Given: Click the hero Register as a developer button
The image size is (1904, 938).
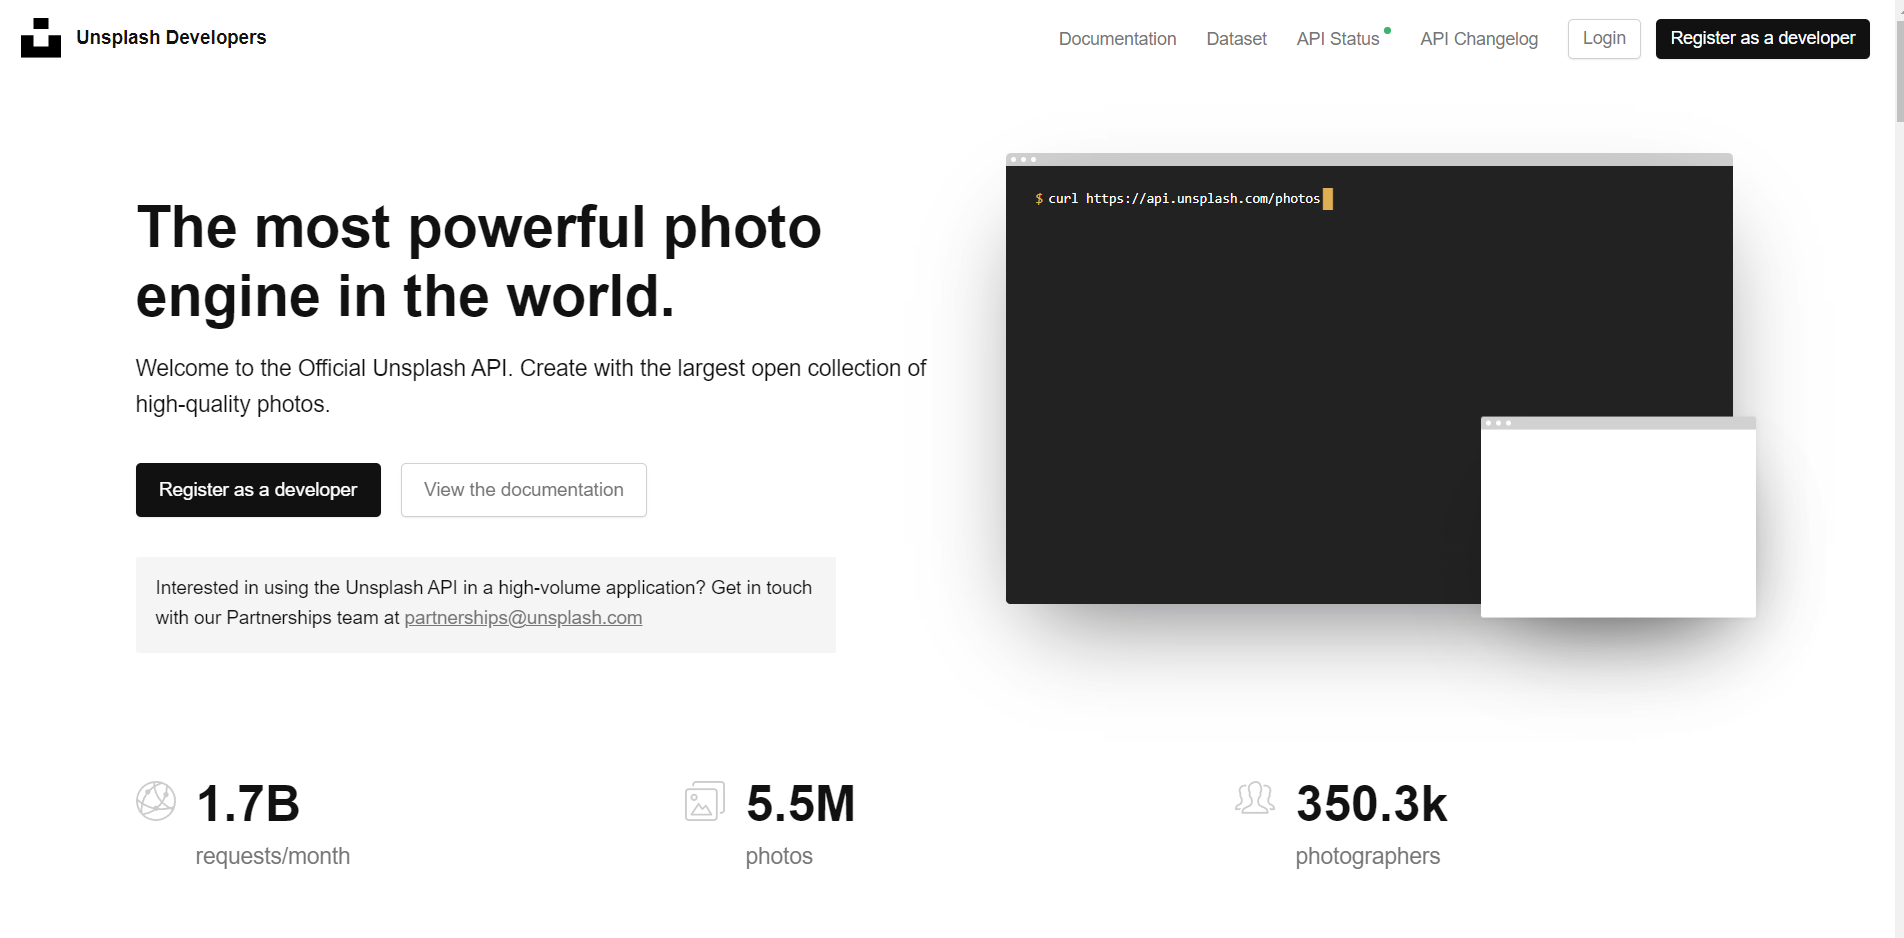Looking at the screenshot, I should click(258, 490).
